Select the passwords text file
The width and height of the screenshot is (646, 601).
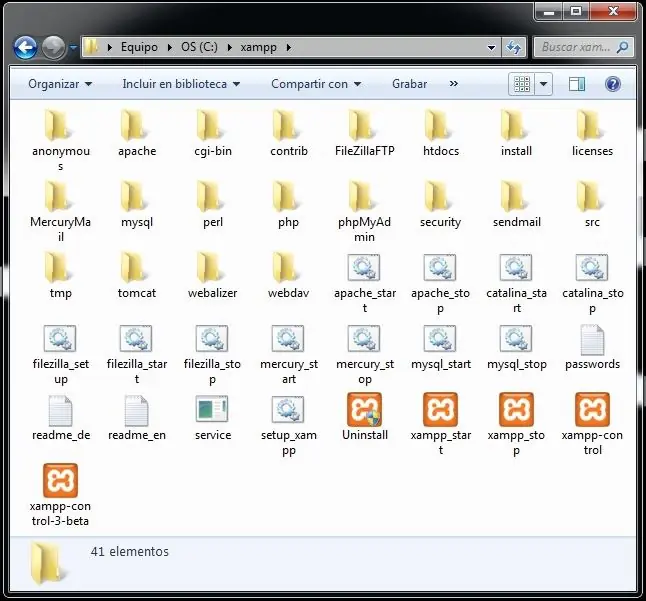coord(592,340)
